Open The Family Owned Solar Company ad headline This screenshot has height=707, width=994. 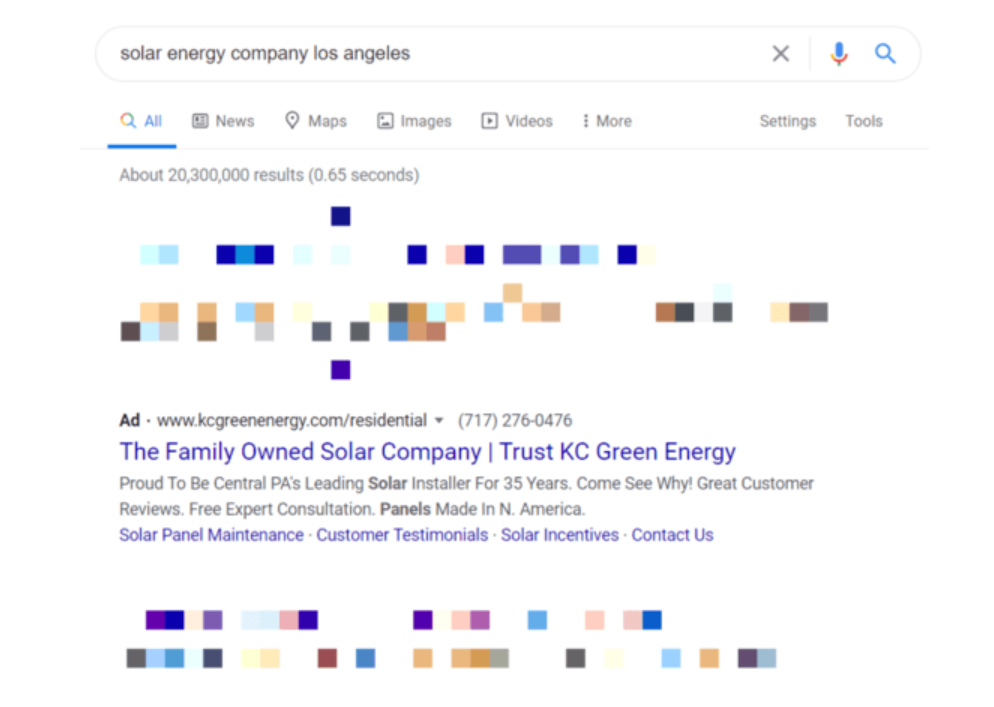[427, 452]
